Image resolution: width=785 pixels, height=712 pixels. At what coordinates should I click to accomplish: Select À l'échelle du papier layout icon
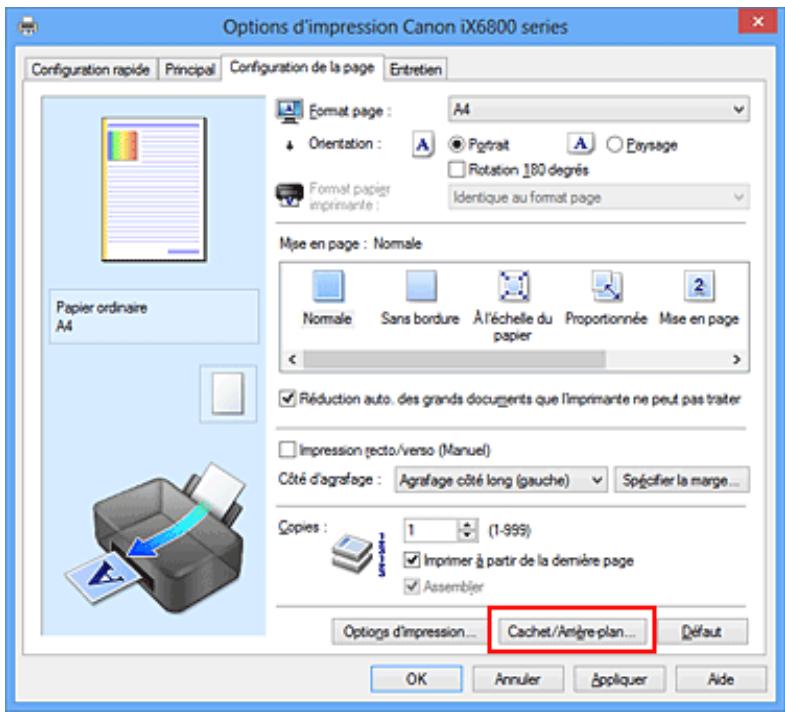(513, 286)
